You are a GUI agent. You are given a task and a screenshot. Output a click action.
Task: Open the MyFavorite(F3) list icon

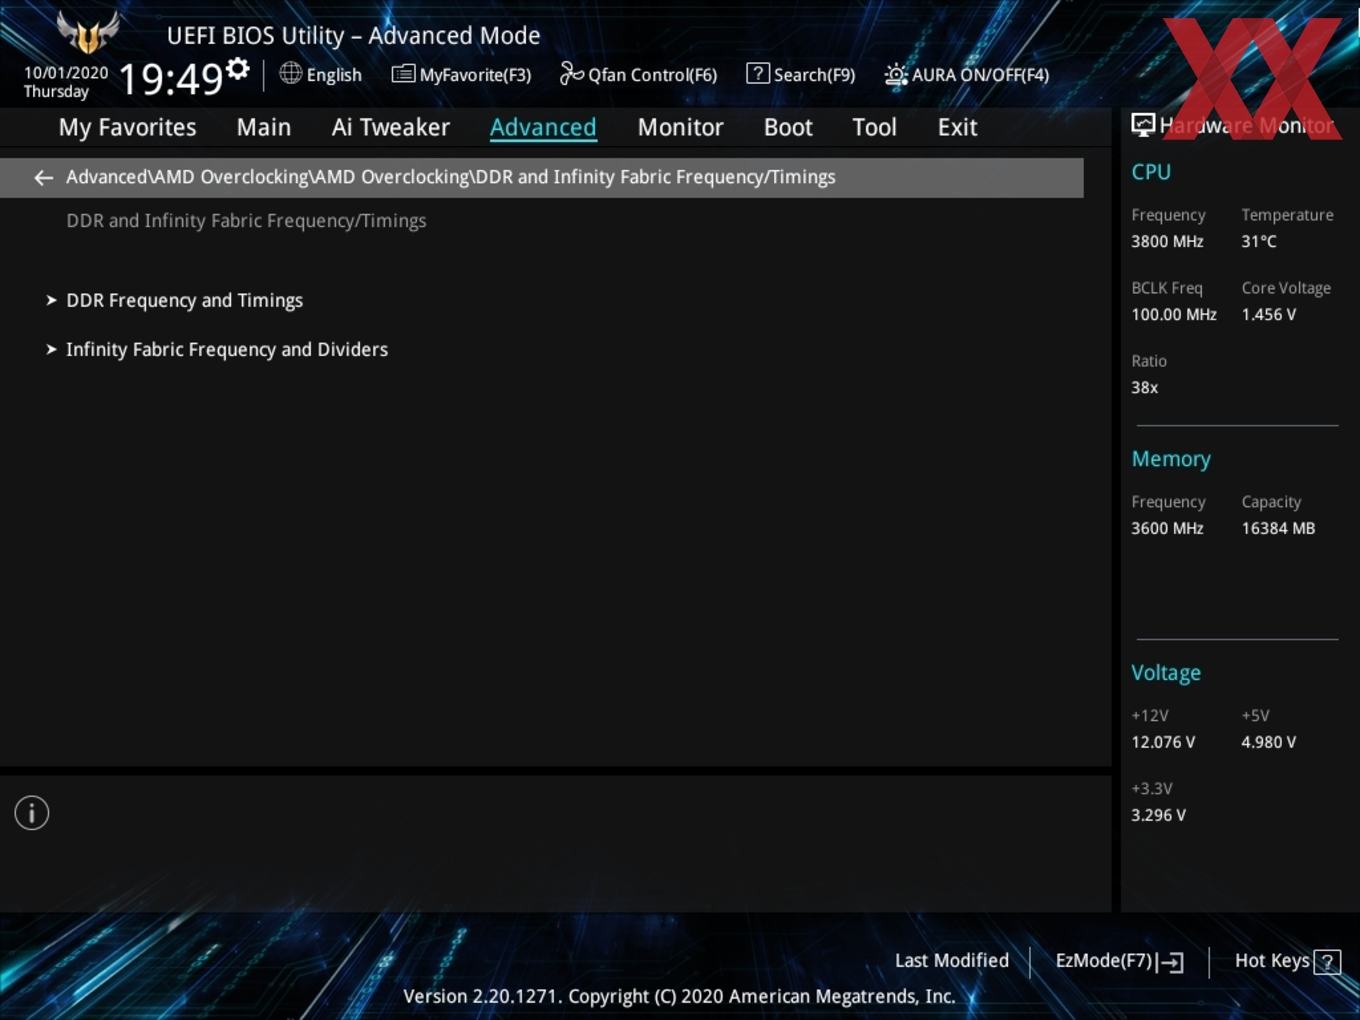pyautogui.click(x=403, y=74)
